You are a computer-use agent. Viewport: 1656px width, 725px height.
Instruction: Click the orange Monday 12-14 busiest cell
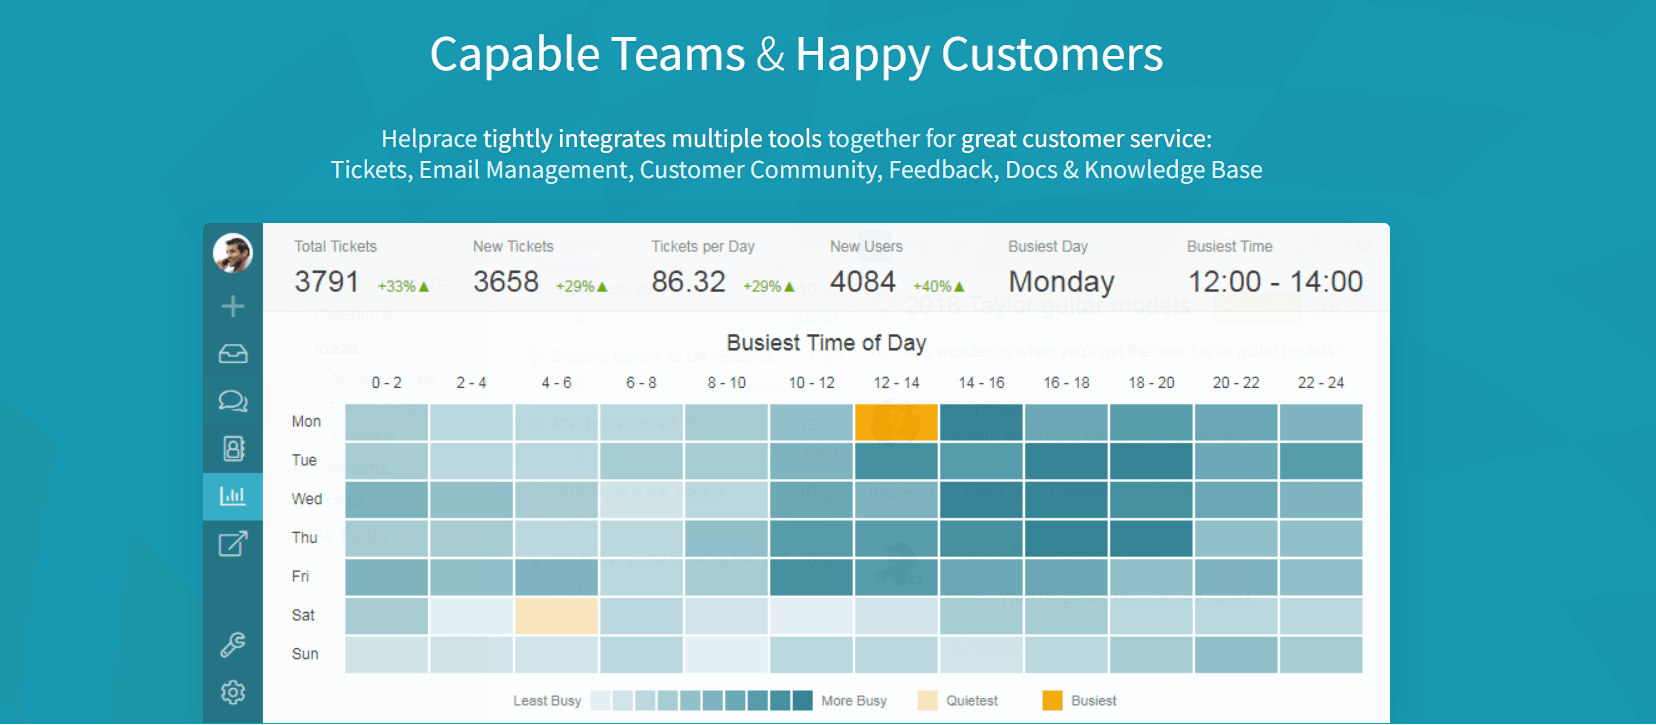pos(896,422)
